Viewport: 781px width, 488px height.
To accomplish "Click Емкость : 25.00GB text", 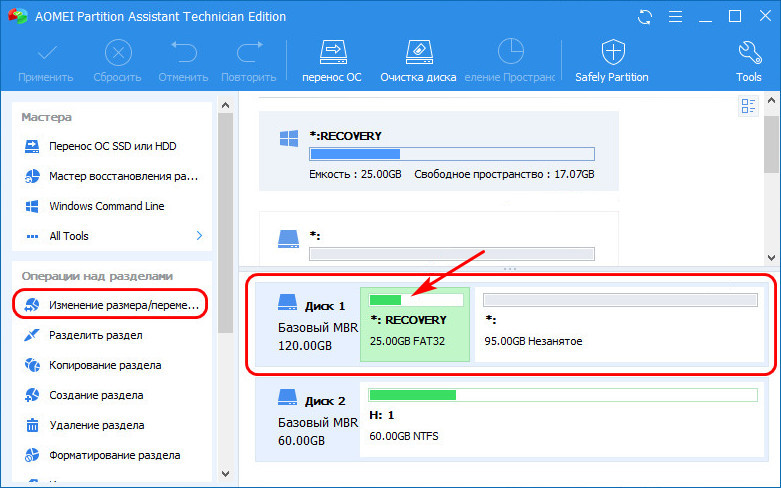I will tap(355, 174).
